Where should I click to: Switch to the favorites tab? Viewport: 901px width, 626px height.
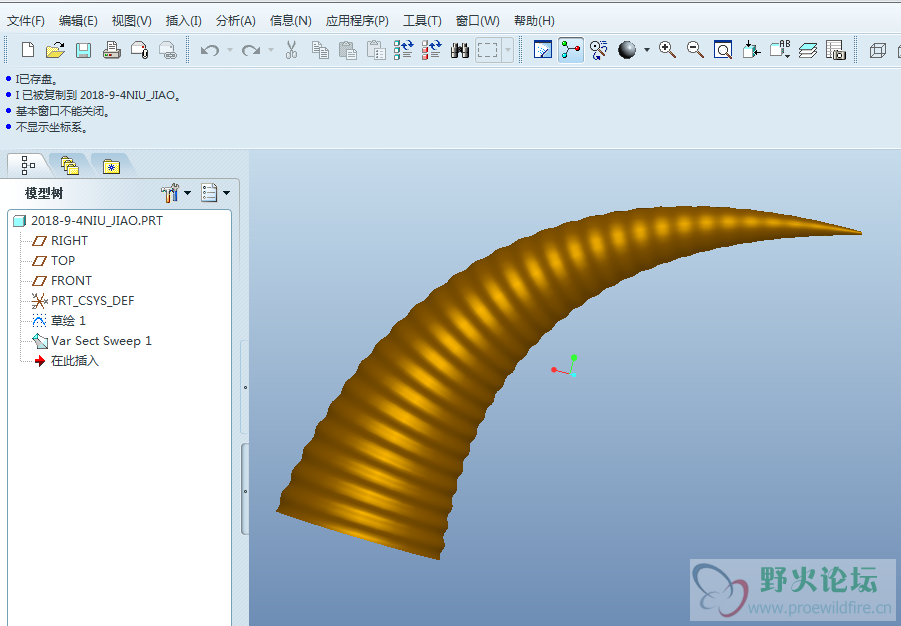111,166
